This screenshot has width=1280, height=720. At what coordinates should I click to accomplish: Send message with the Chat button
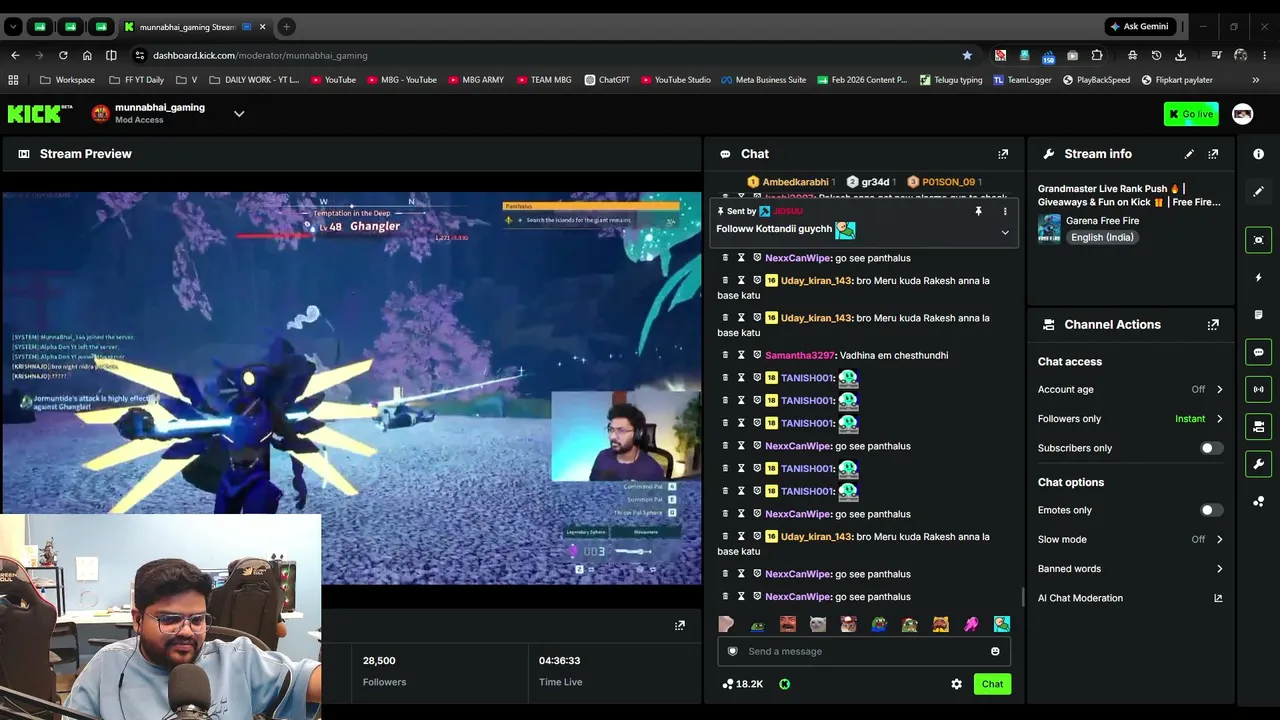[x=992, y=684]
